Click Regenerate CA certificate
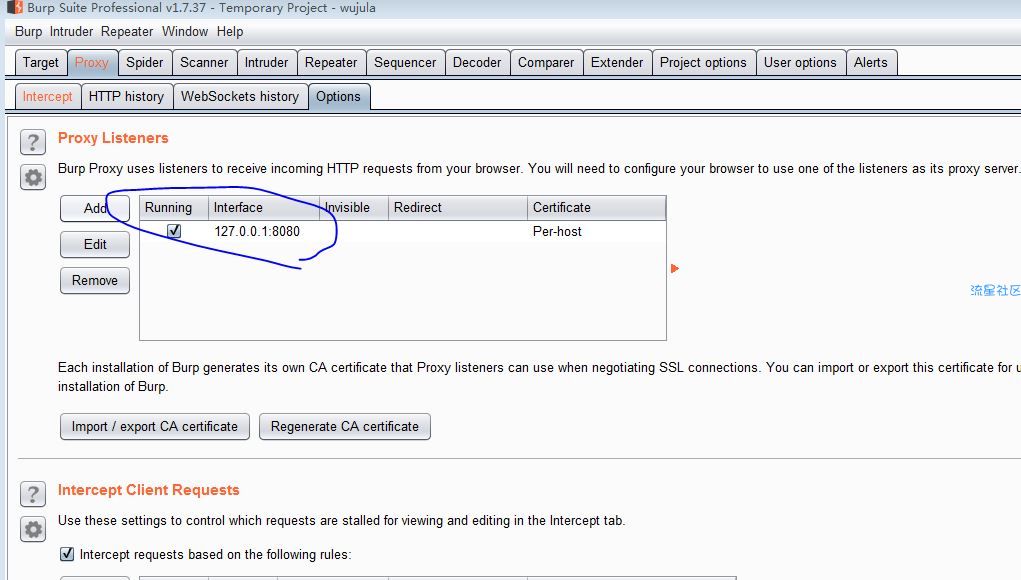The height and width of the screenshot is (580, 1021). tap(344, 426)
